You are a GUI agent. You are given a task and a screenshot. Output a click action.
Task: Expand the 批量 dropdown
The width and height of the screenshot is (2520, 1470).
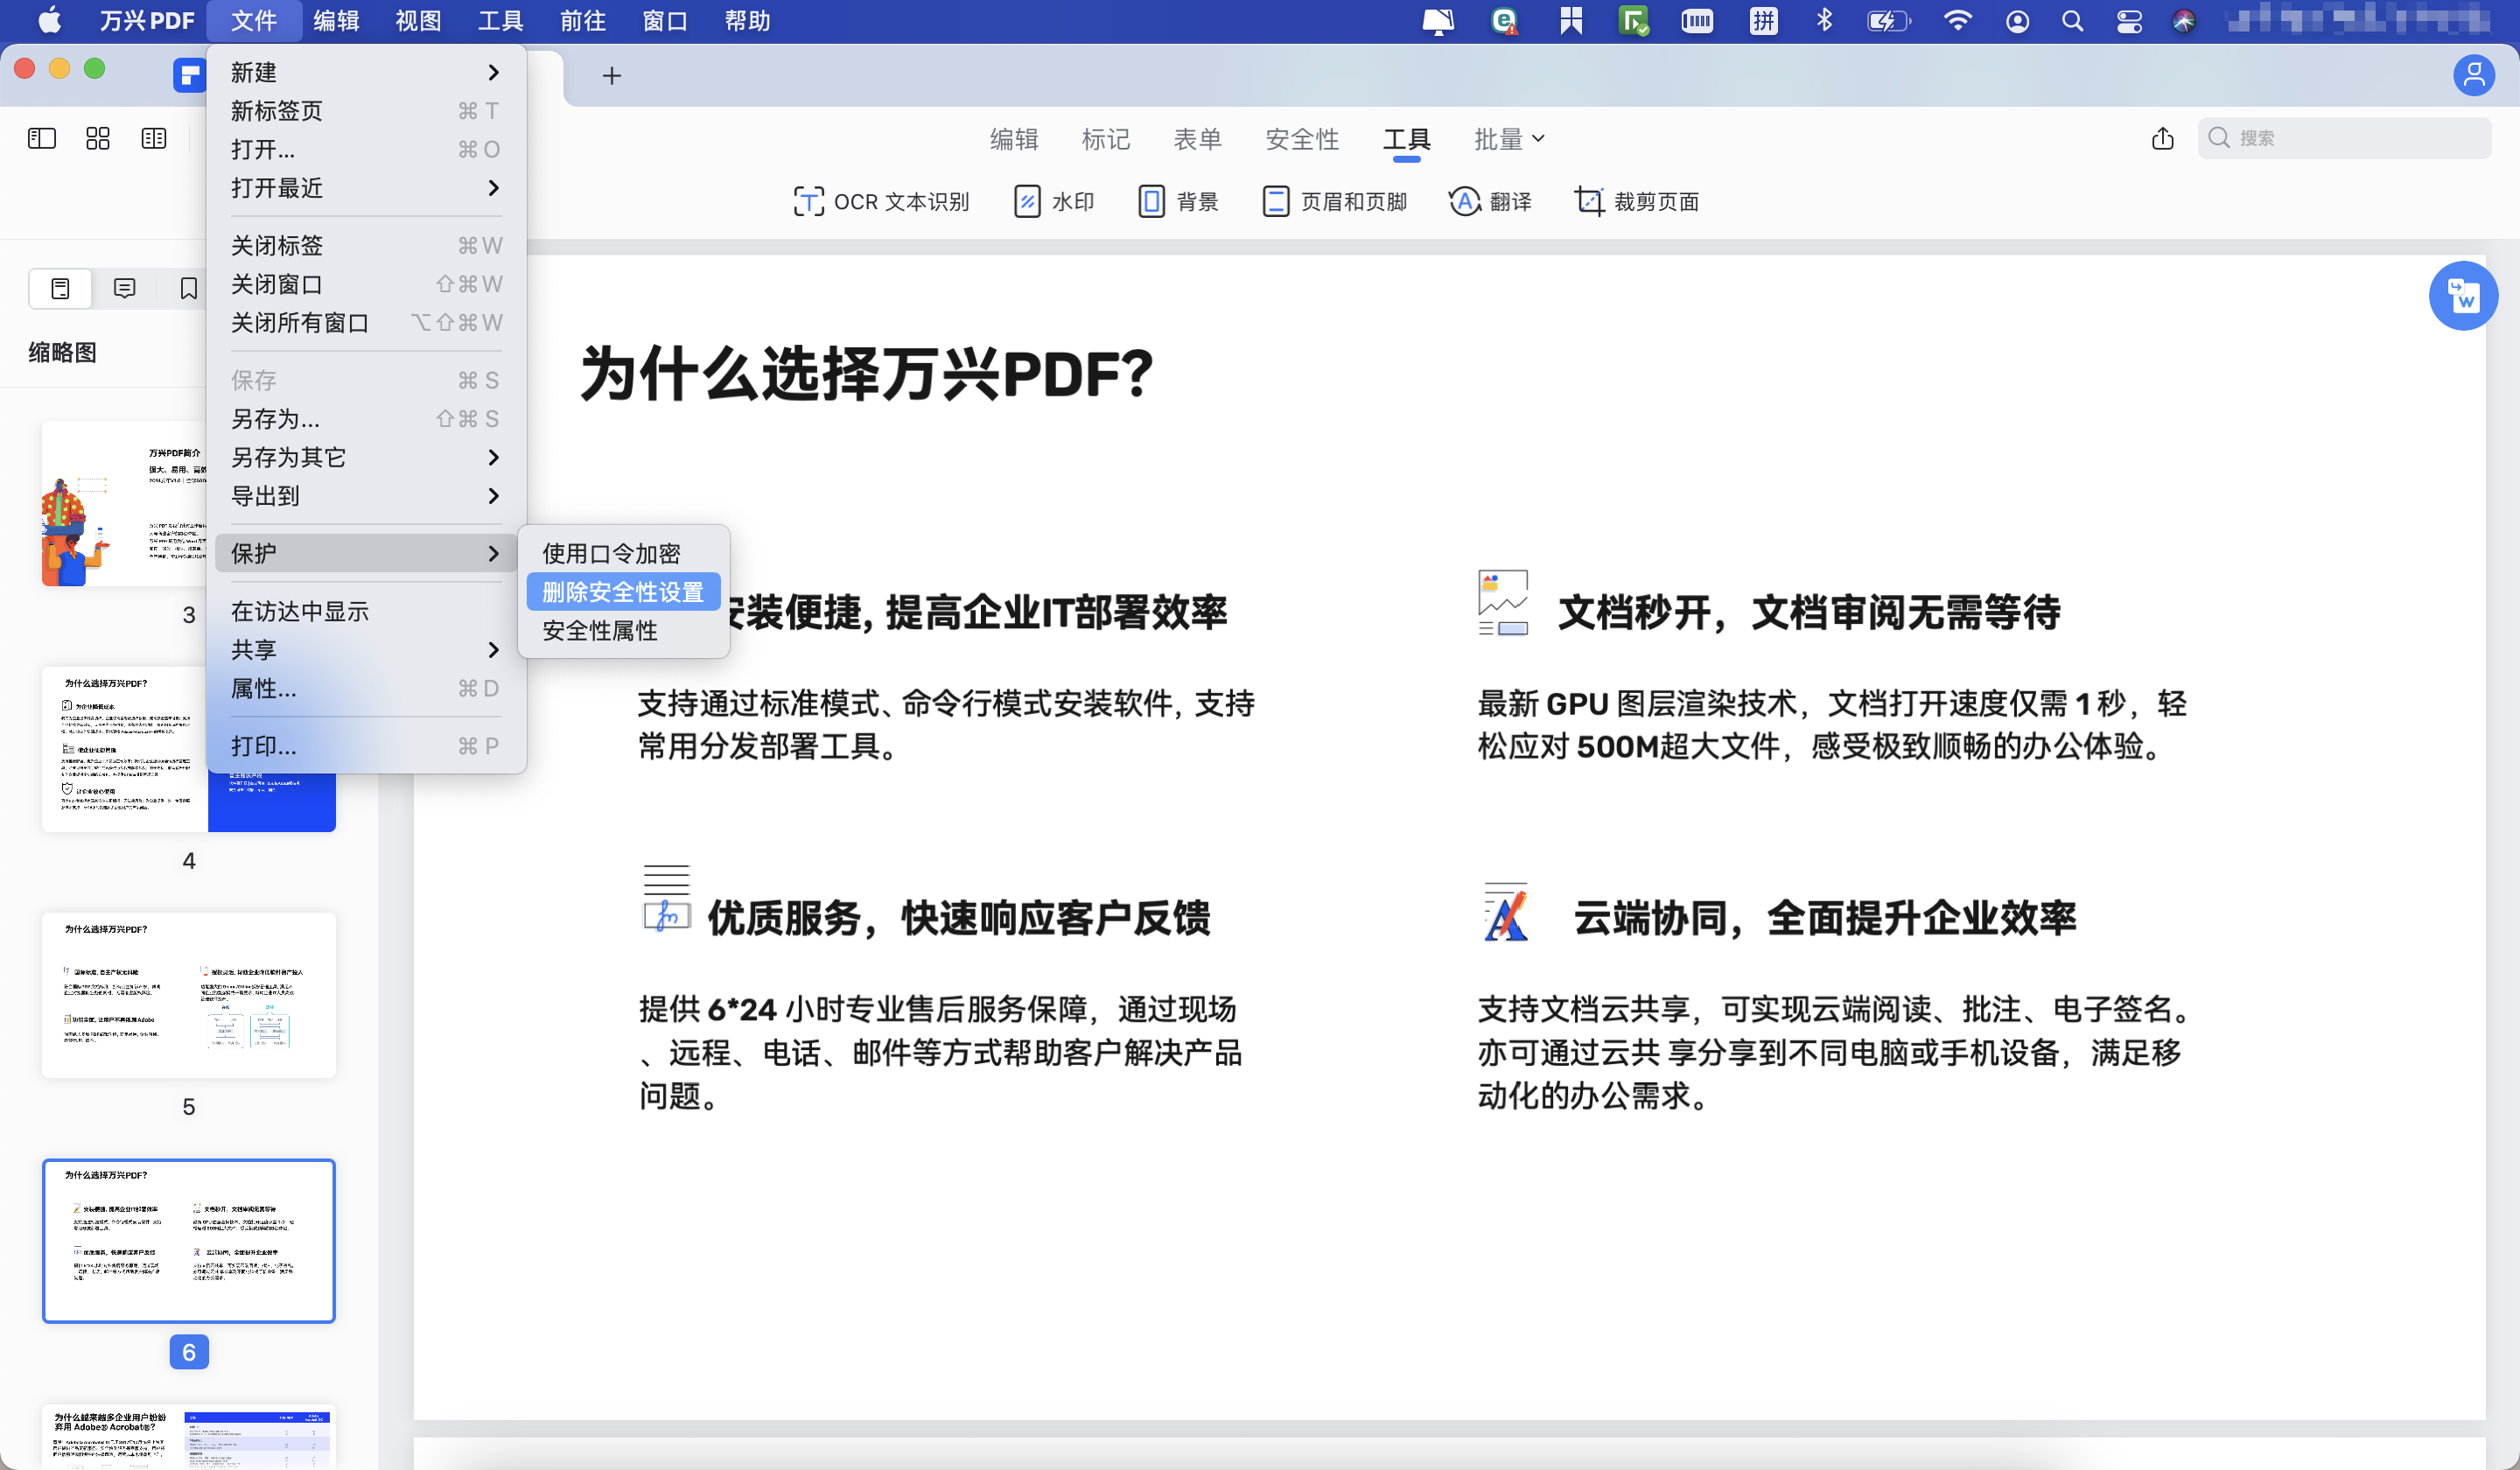click(x=1508, y=139)
